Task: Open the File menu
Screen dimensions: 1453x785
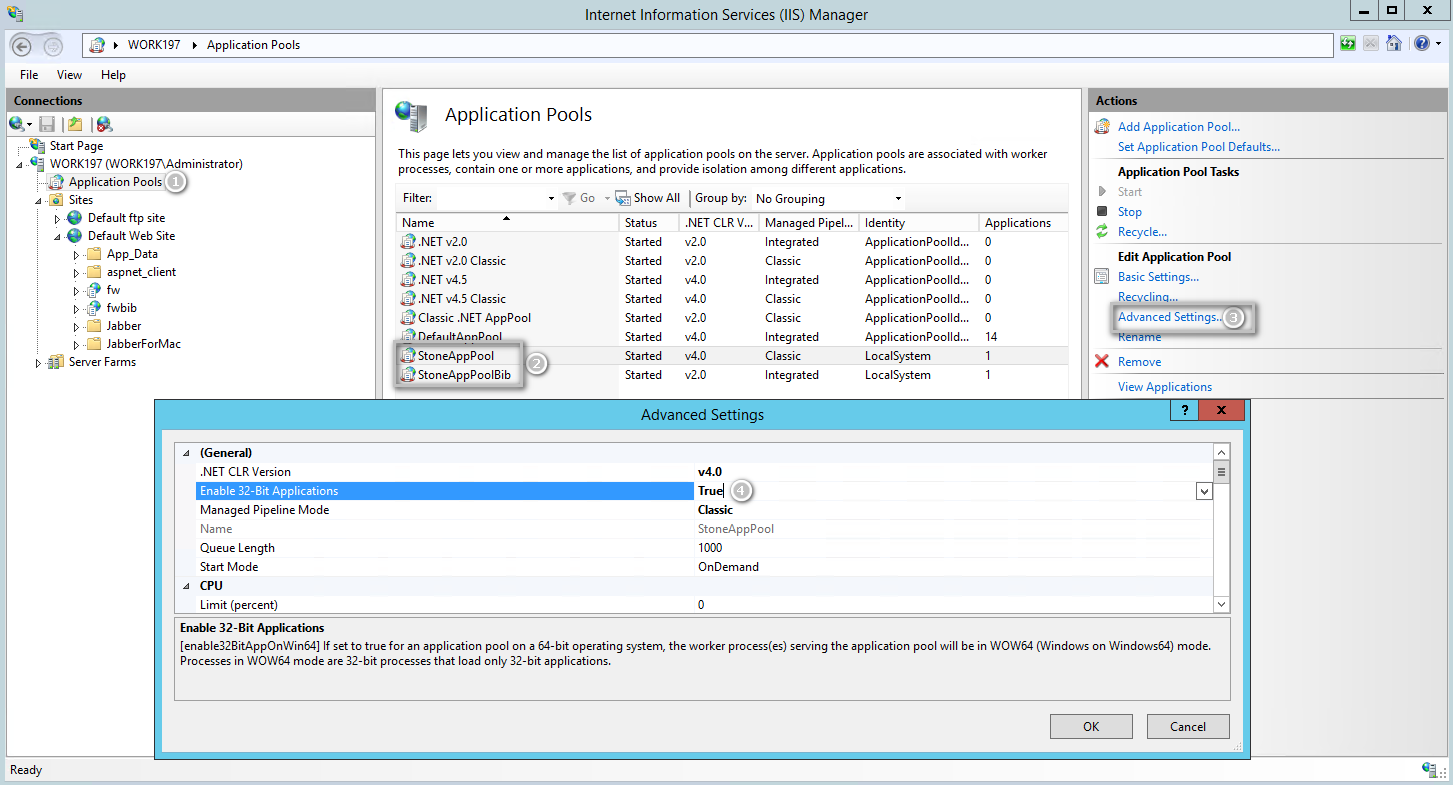Action: tap(29, 75)
